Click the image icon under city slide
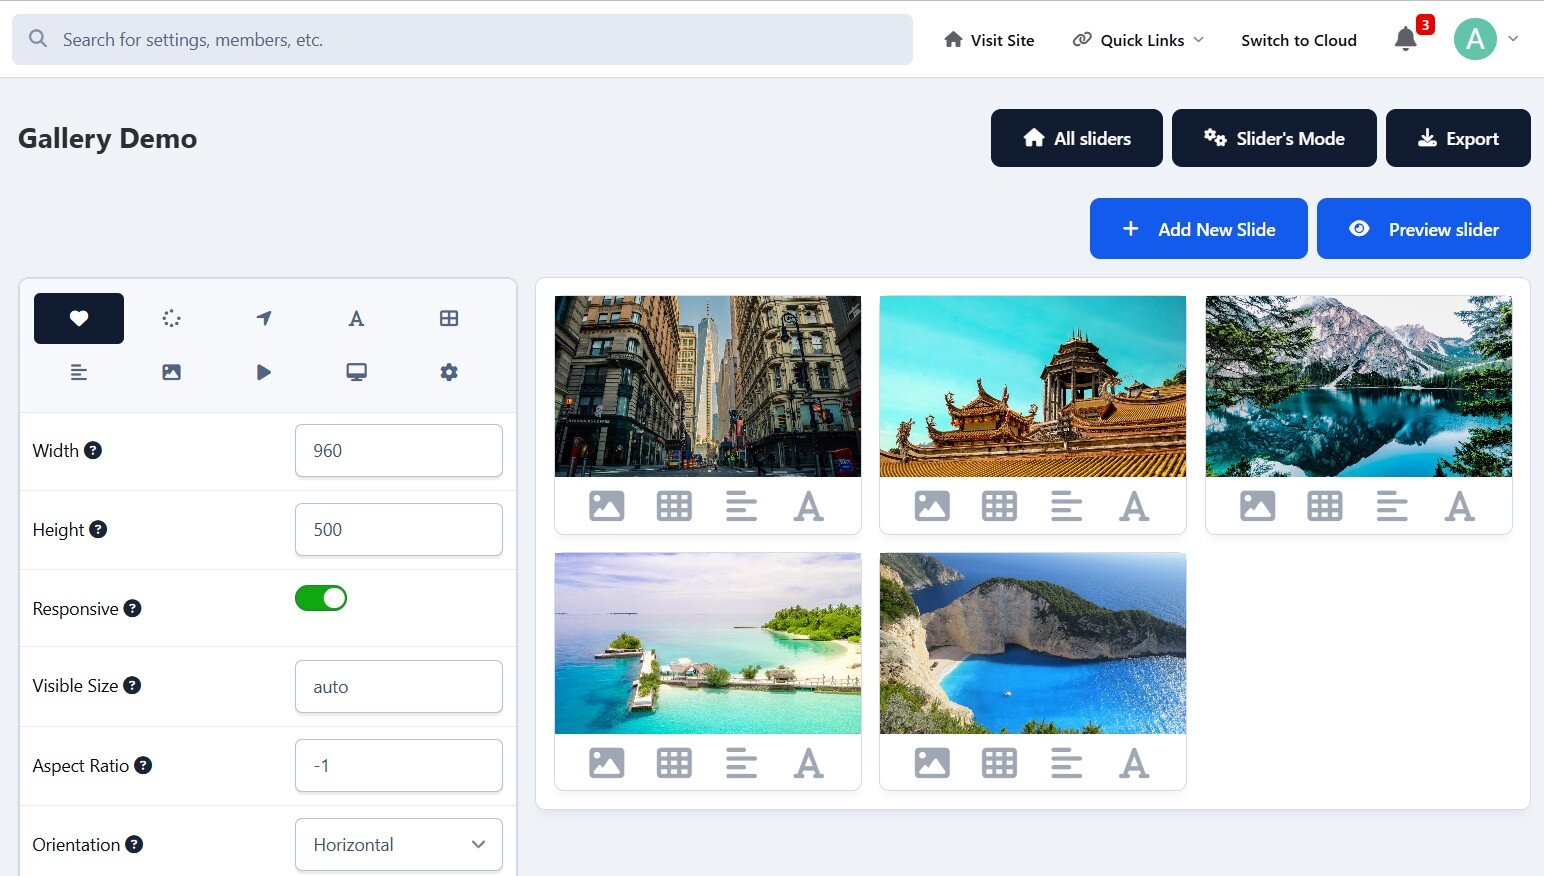 coord(607,506)
